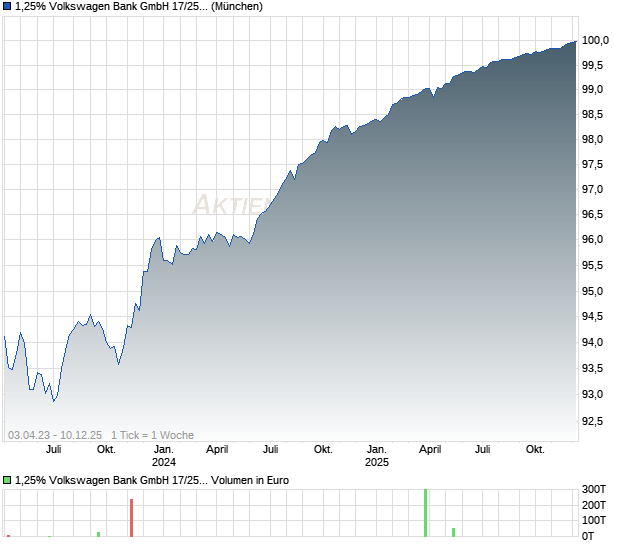This screenshot has height=546, width=620.
Task: Click the '93,5' price axis label
Action: pyautogui.click(x=592, y=368)
